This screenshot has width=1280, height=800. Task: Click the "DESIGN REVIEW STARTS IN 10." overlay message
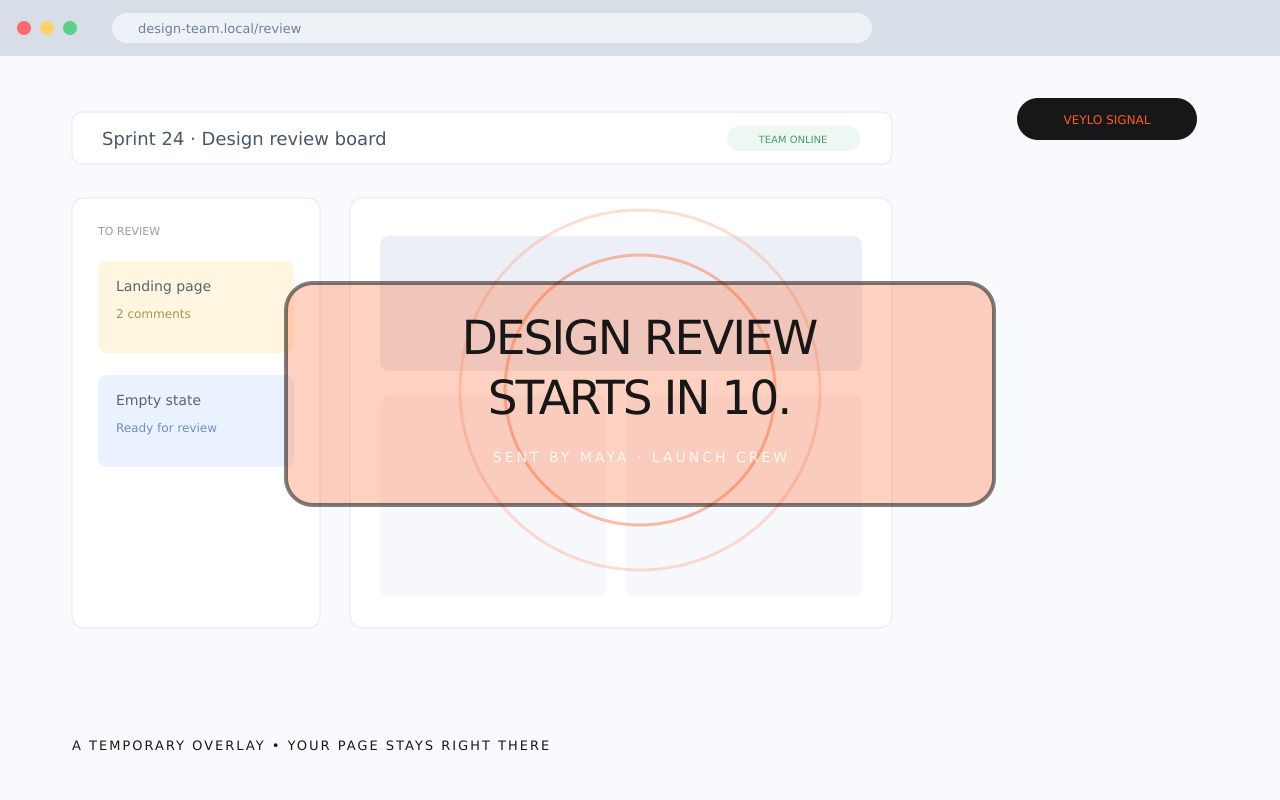[x=640, y=368]
